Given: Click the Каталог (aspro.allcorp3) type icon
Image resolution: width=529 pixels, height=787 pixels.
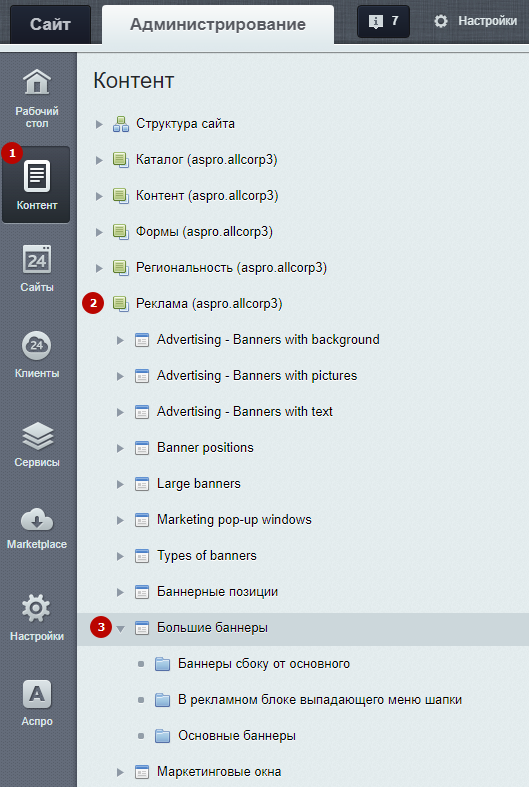Looking at the screenshot, I should pyautogui.click(x=120, y=160).
